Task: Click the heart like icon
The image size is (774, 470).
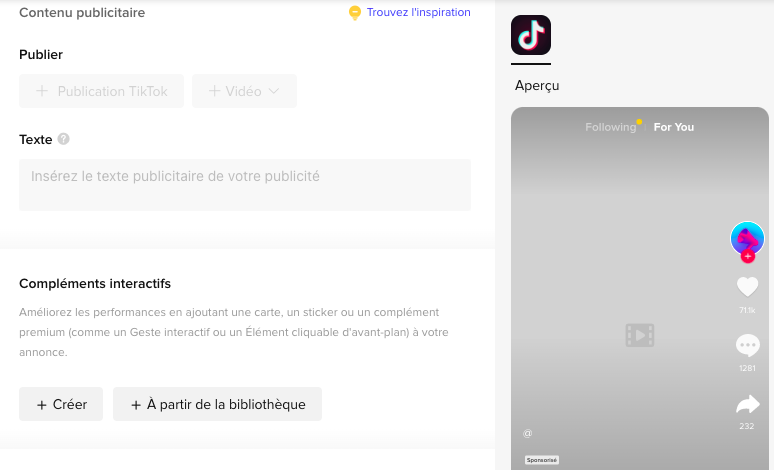Action: tap(747, 287)
